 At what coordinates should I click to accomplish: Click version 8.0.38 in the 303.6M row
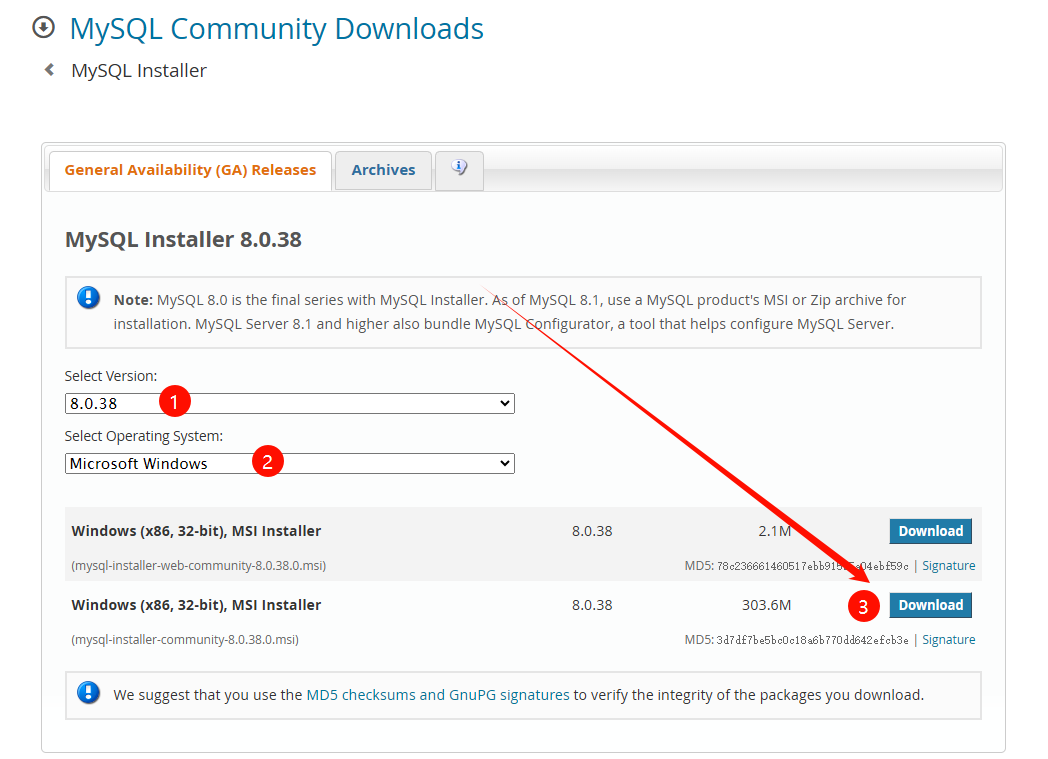click(592, 605)
